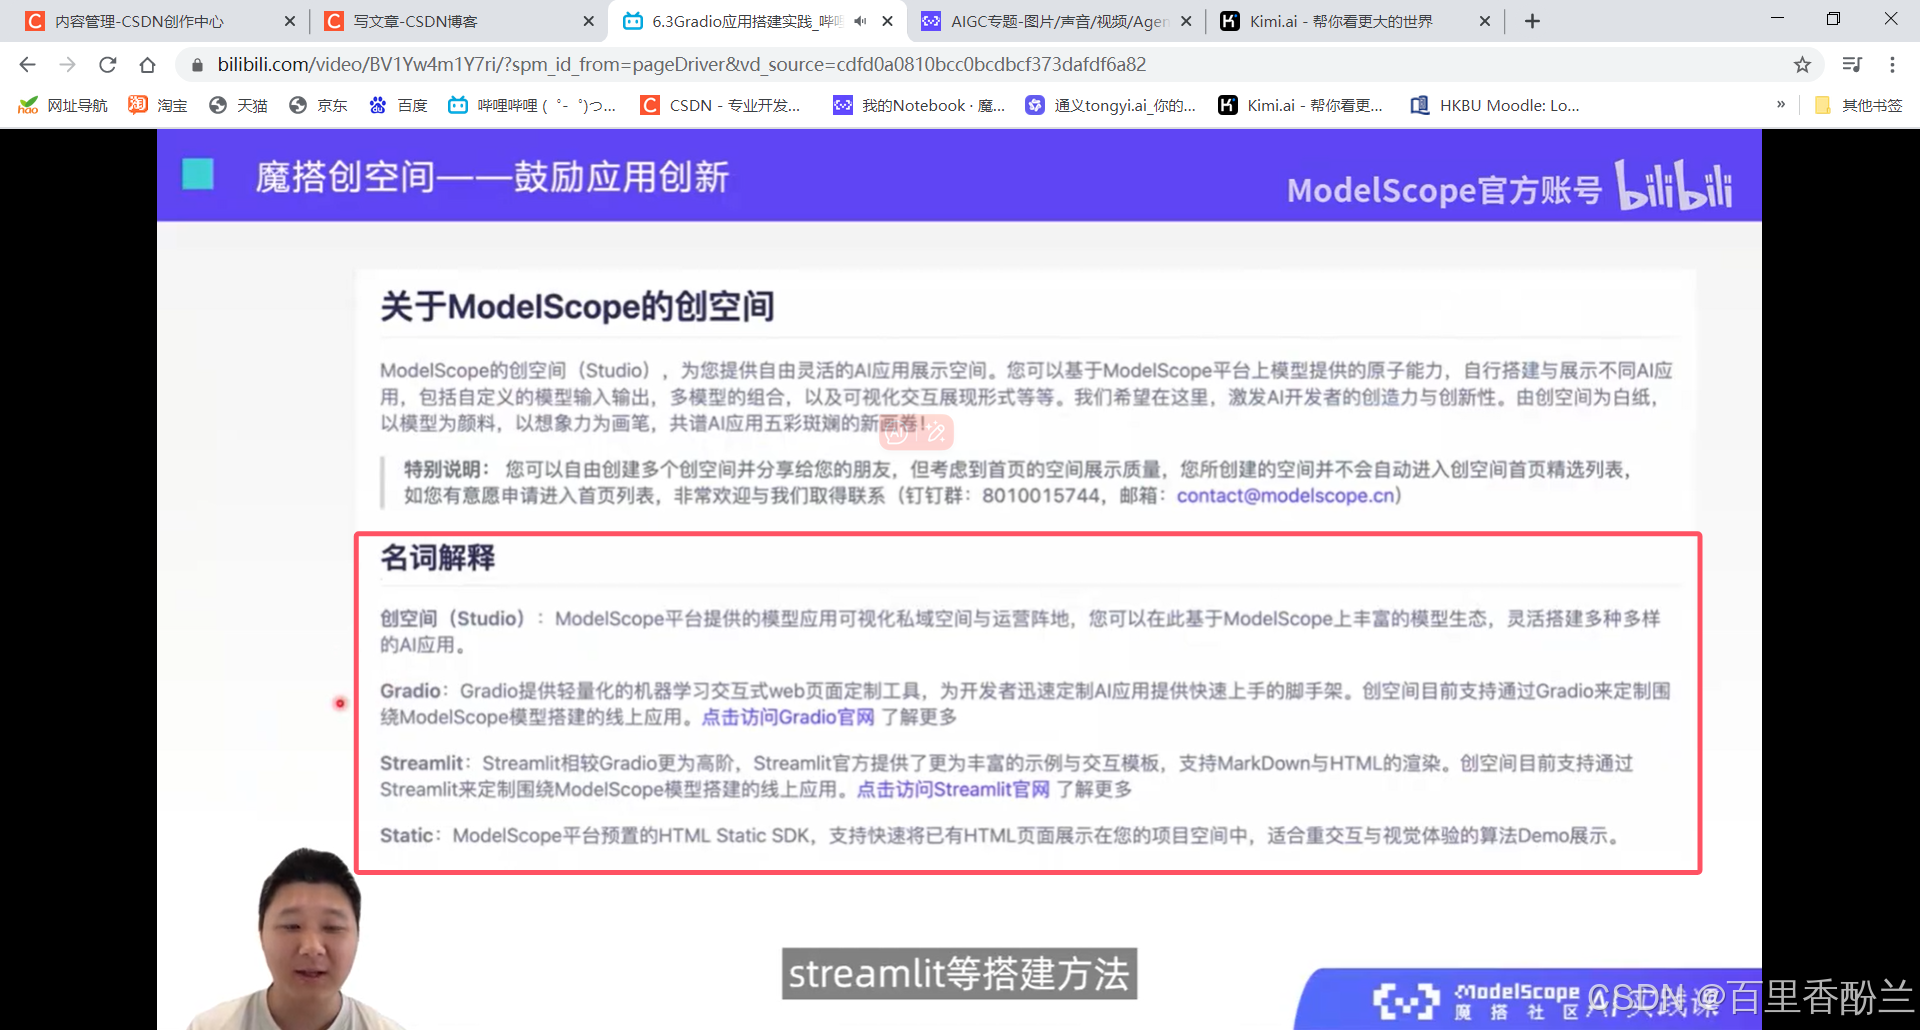1920x1030 pixels.
Task: Open CSDN - 专业开发 bookmark
Action: [721, 105]
